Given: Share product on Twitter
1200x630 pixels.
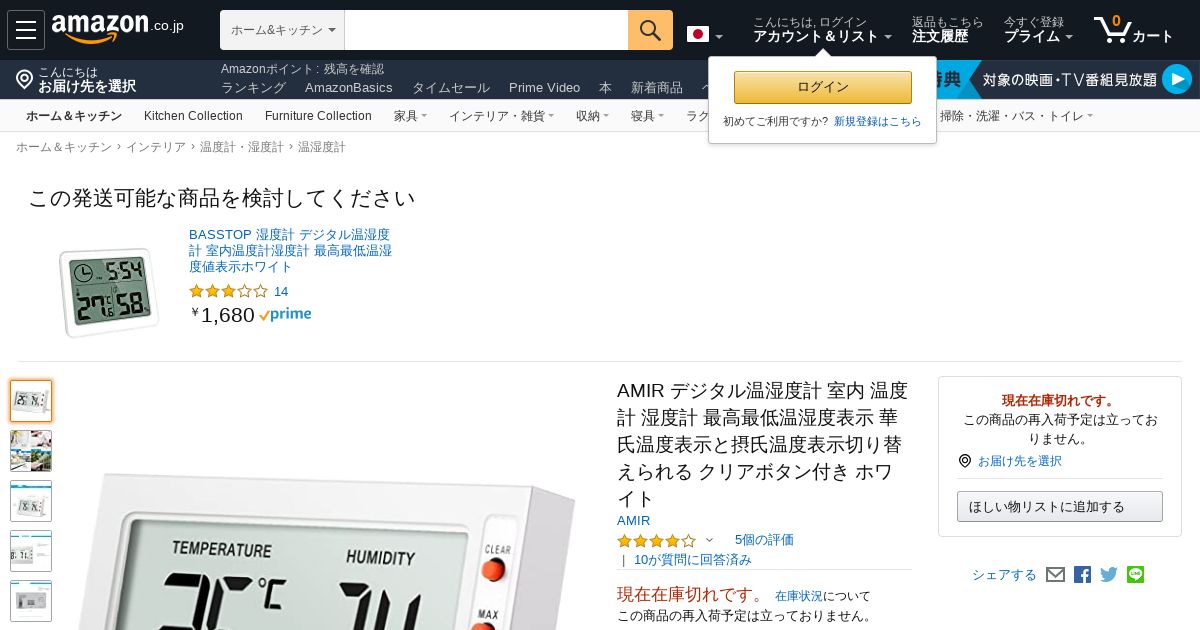Looking at the screenshot, I should coord(1109,574).
